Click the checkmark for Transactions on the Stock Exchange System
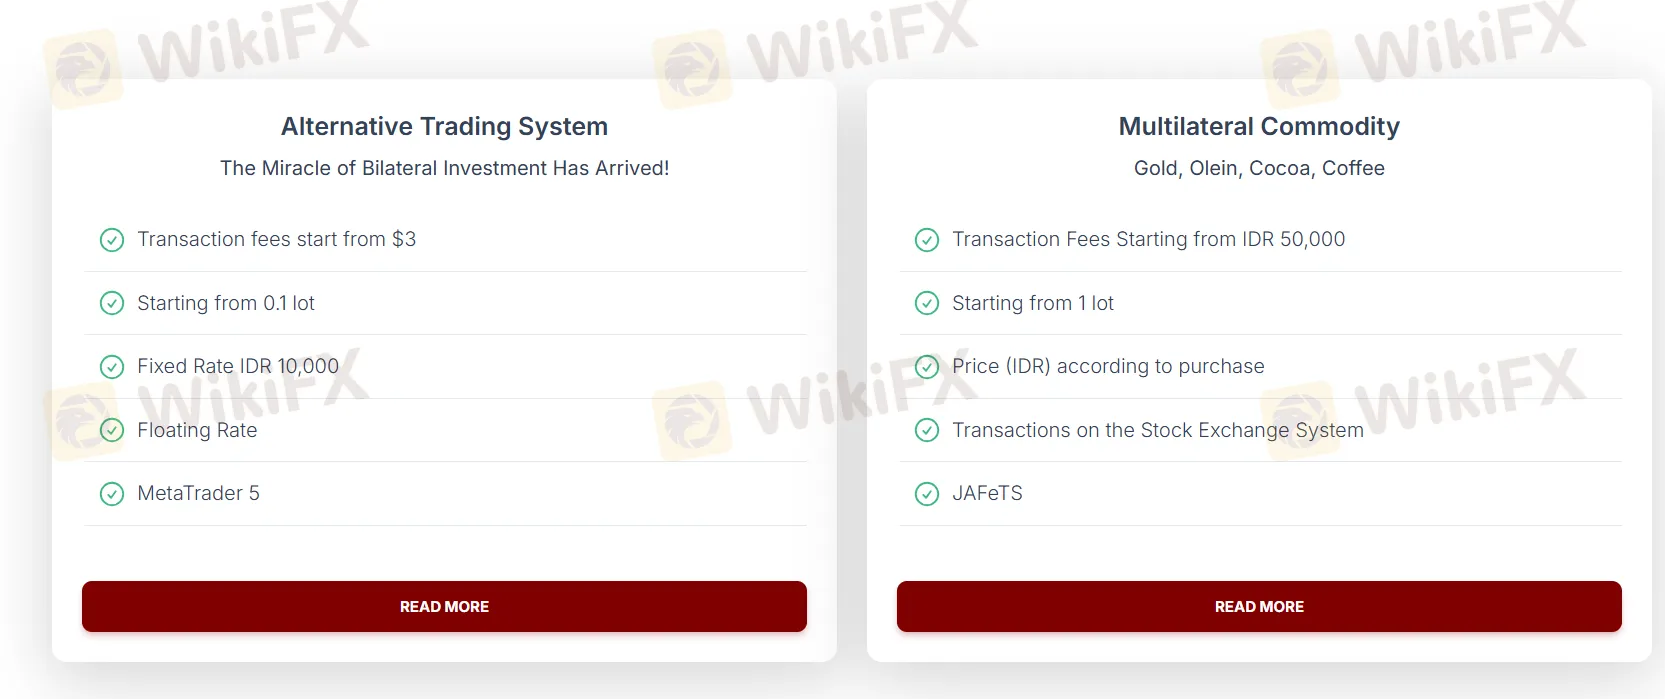Image resolution: width=1665 pixels, height=699 pixels. point(927,430)
